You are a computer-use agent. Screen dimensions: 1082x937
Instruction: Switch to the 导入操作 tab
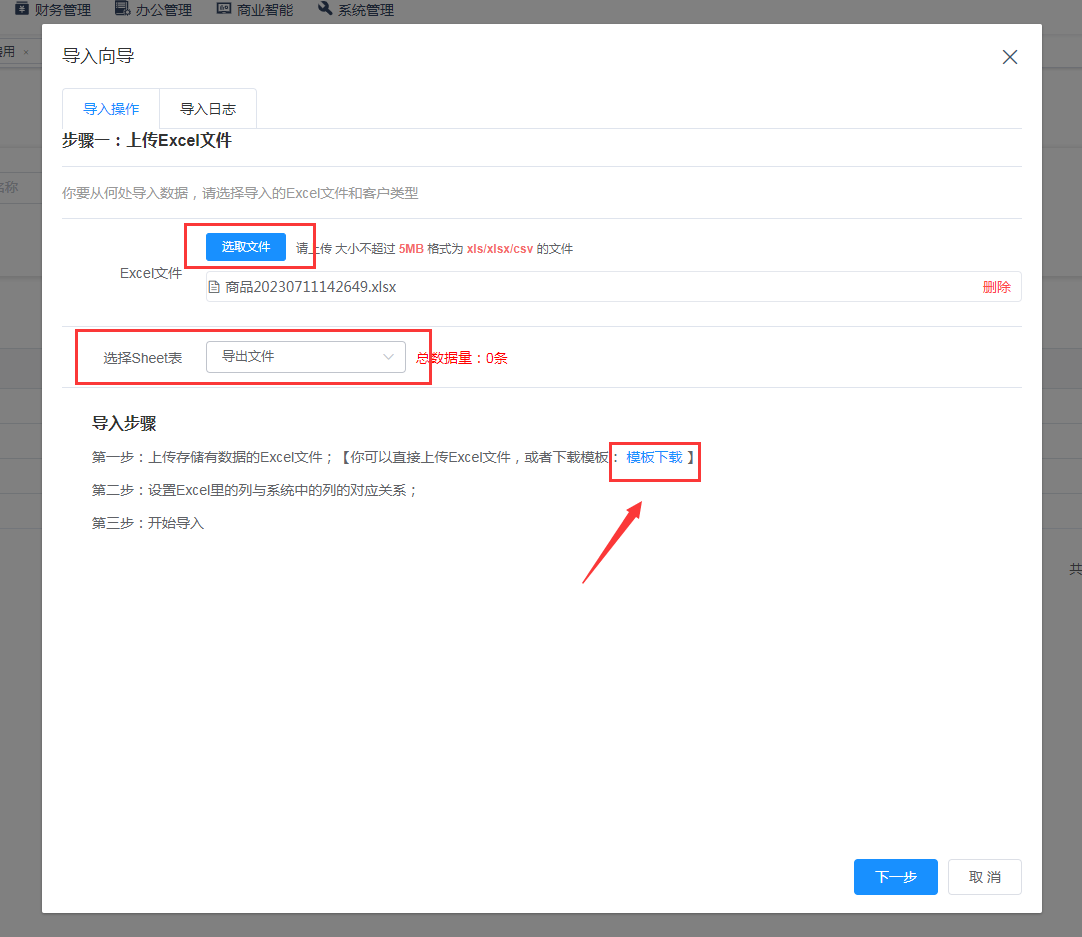(x=111, y=109)
